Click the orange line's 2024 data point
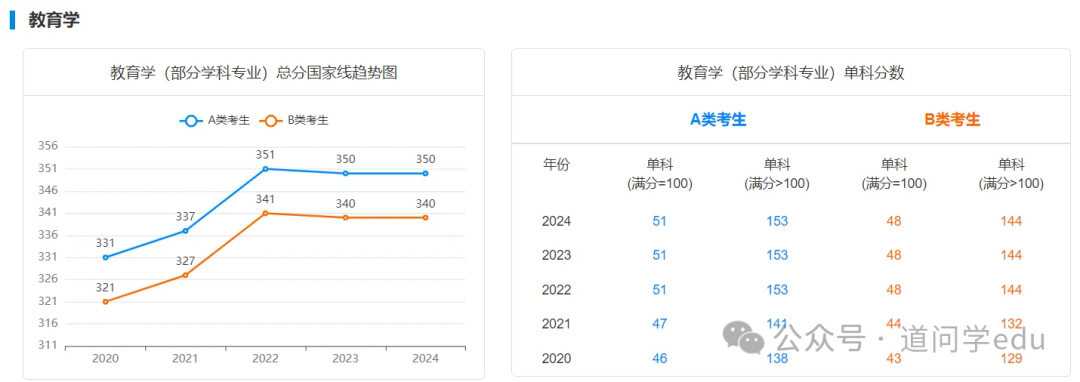Image resolution: width=1080 pixels, height=382 pixels. pos(425,217)
